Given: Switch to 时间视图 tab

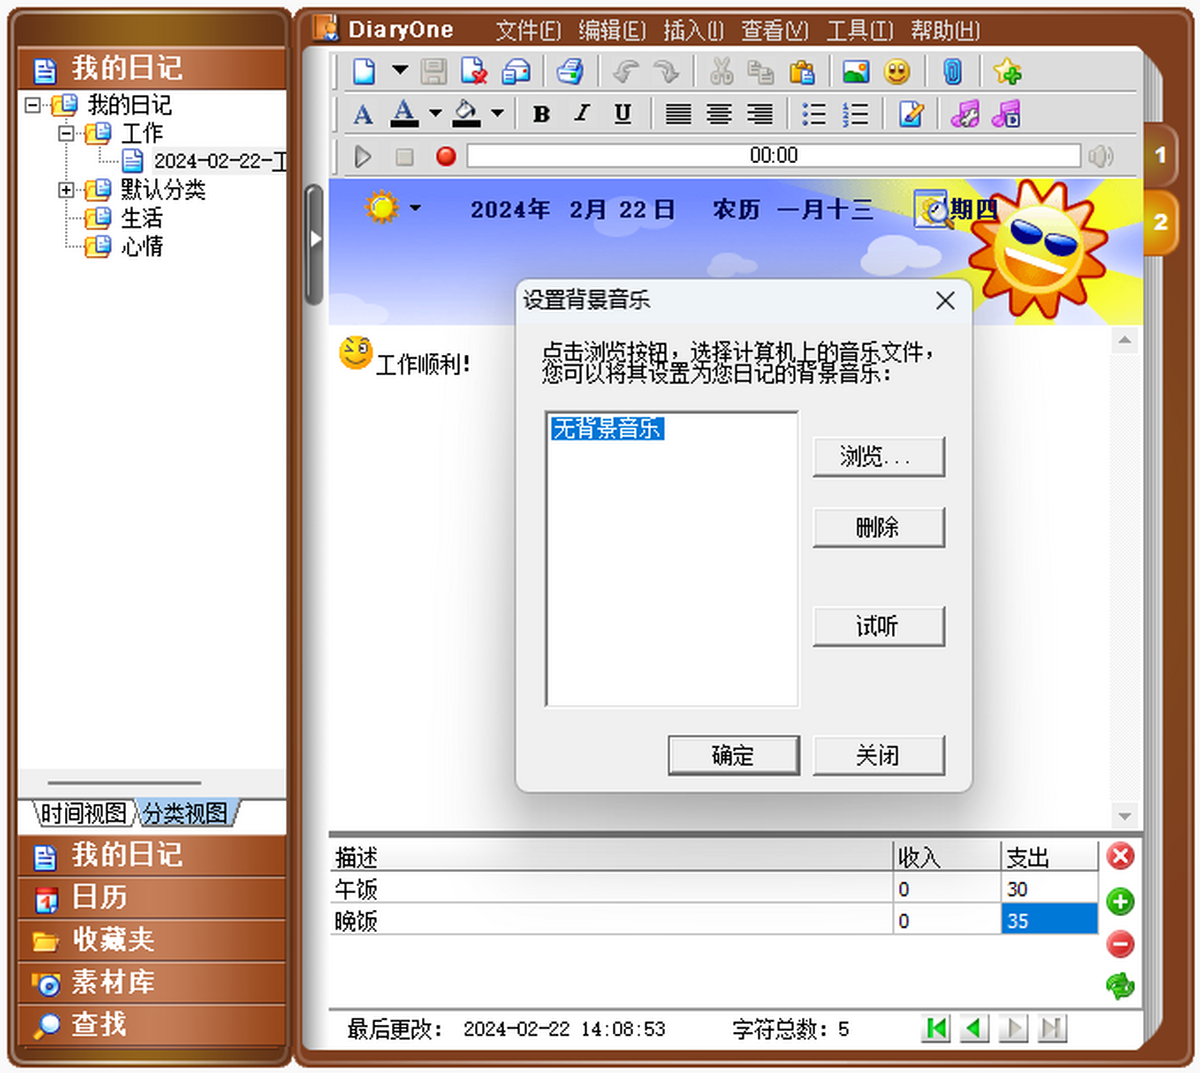Looking at the screenshot, I should (83, 813).
